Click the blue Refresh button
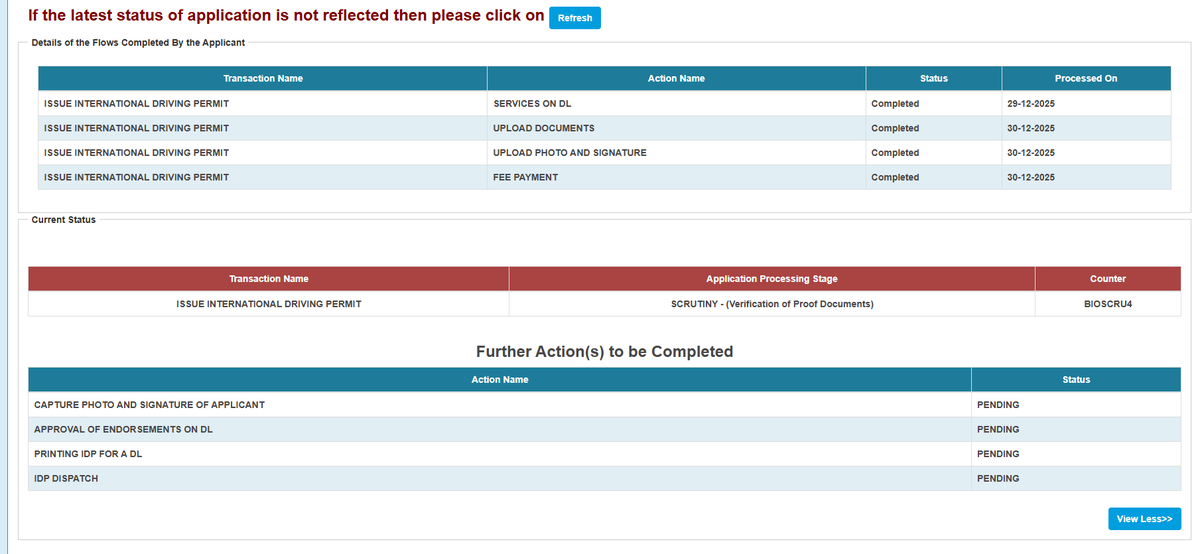This screenshot has height=554, width=1200. [575, 18]
